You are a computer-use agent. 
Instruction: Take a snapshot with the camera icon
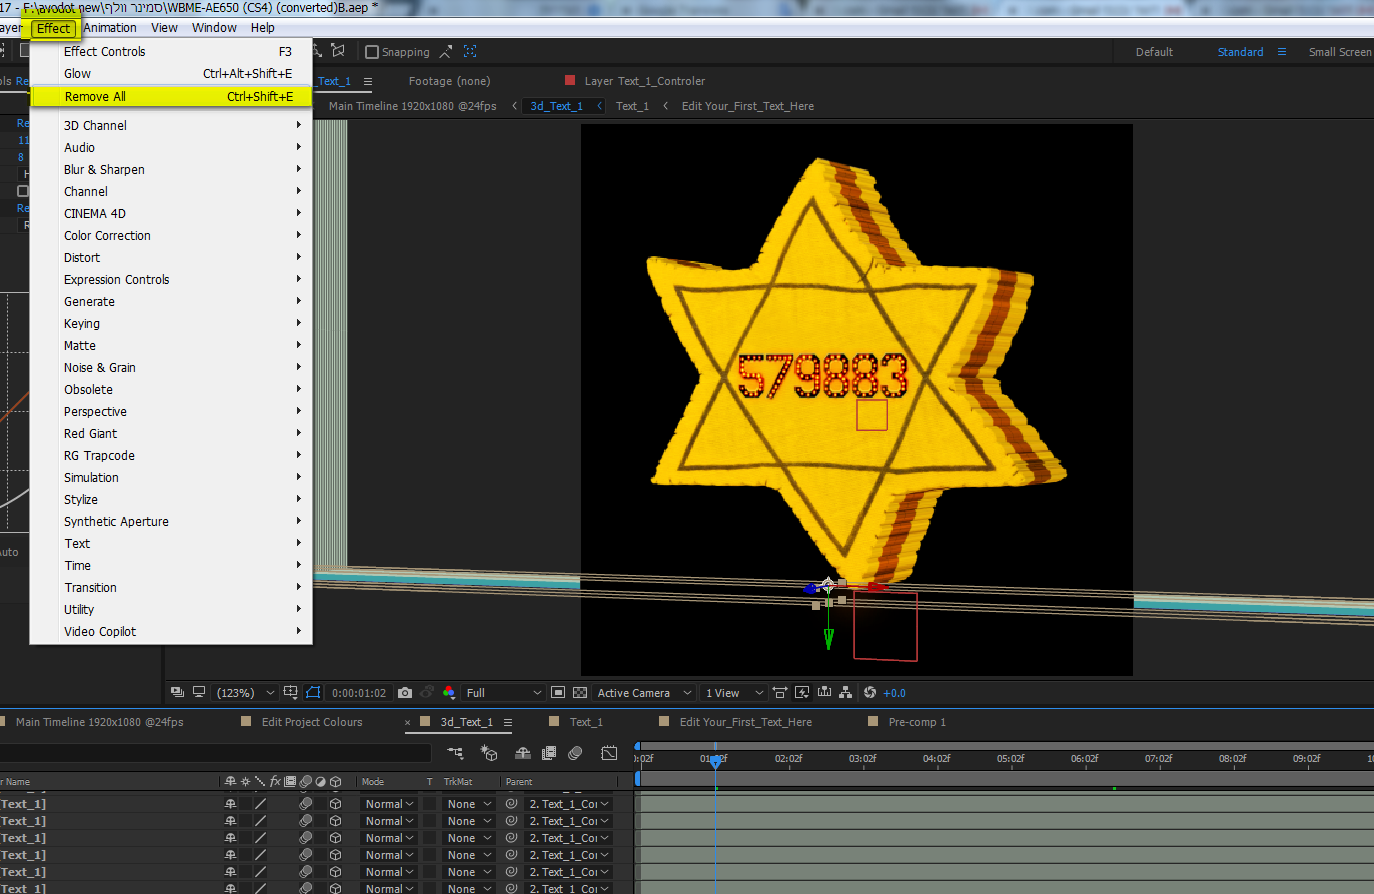[405, 693]
